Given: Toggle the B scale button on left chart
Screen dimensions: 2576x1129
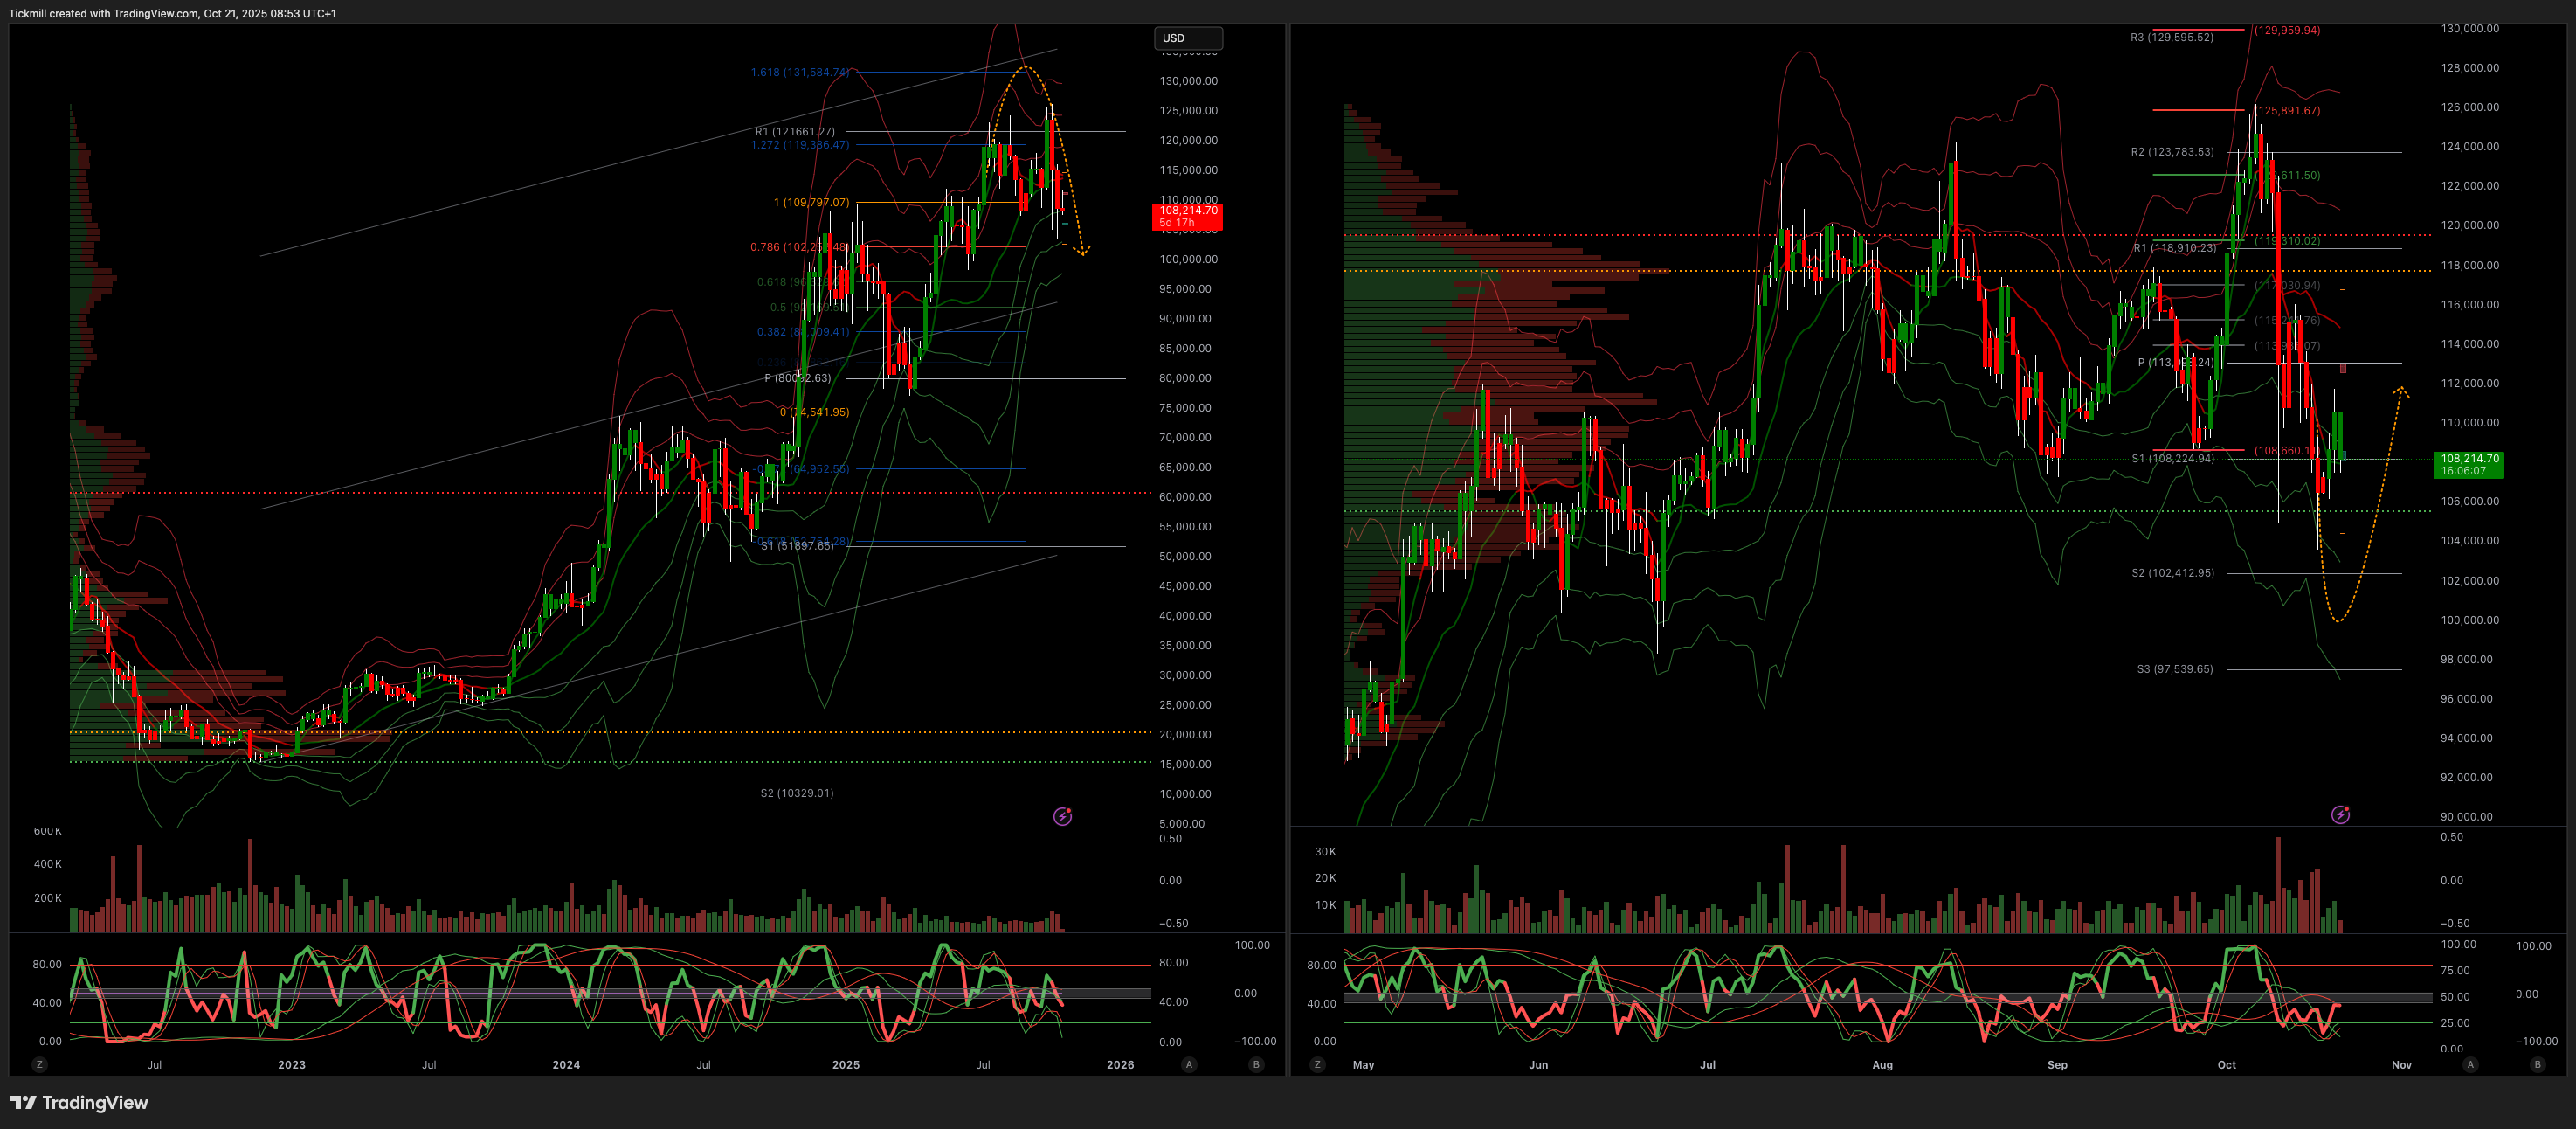Looking at the screenshot, I should pyautogui.click(x=1256, y=1065).
